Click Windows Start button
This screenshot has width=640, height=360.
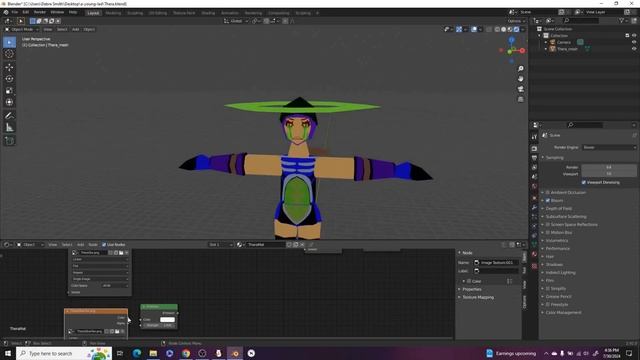pos(8,353)
